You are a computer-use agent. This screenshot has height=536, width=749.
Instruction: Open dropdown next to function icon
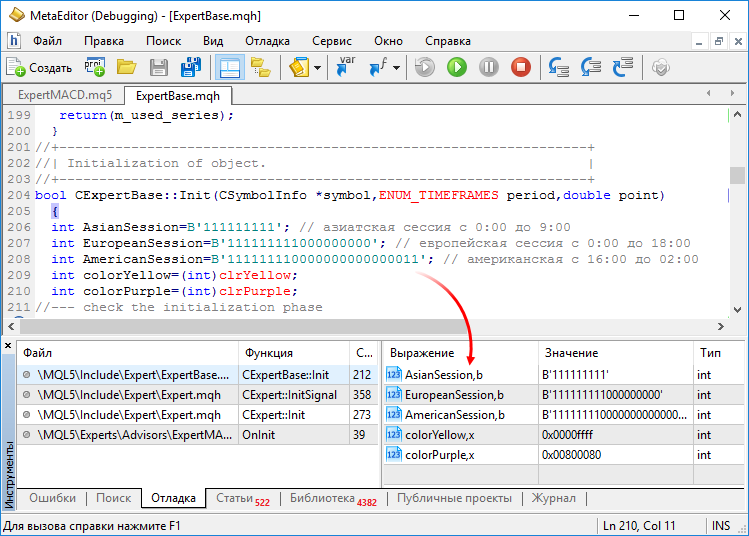[396, 68]
